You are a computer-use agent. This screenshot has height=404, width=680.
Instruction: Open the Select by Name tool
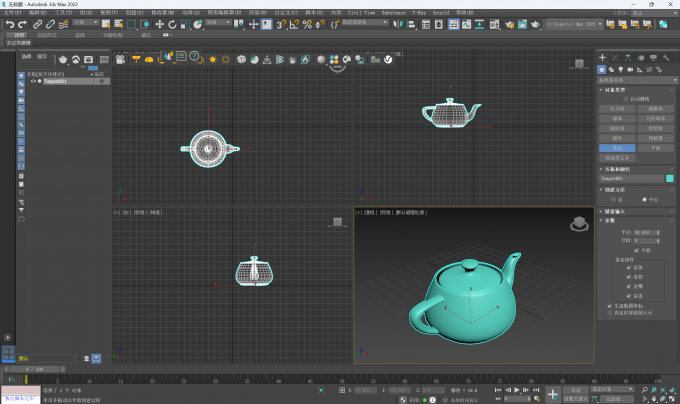click(x=118, y=24)
